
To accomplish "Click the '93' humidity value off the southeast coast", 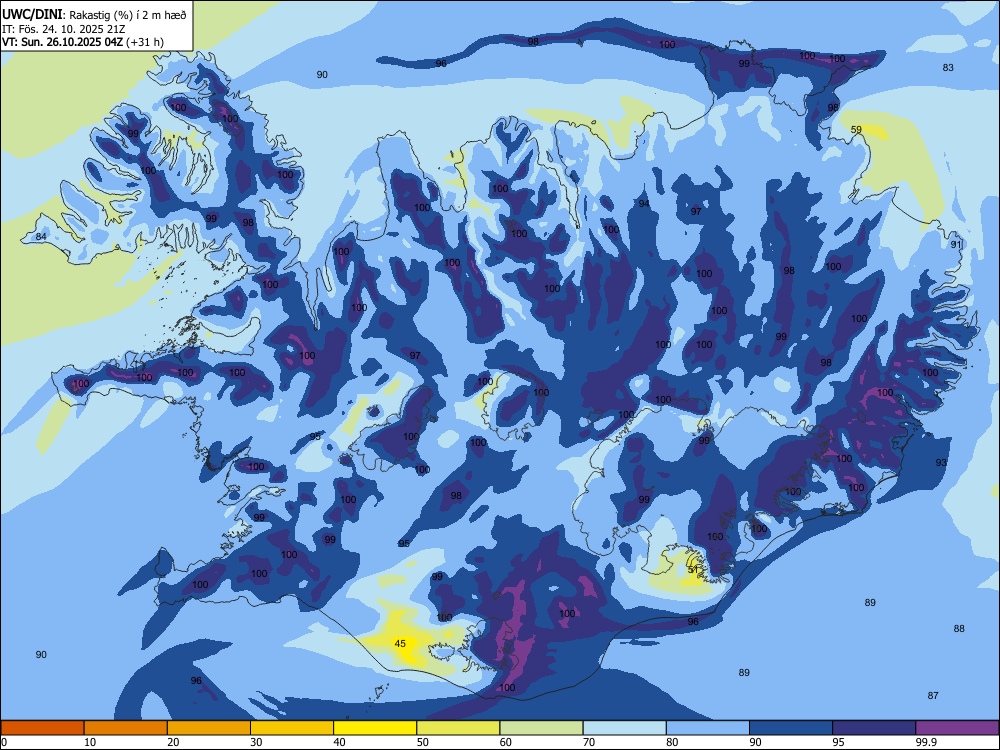I will [x=941, y=462].
